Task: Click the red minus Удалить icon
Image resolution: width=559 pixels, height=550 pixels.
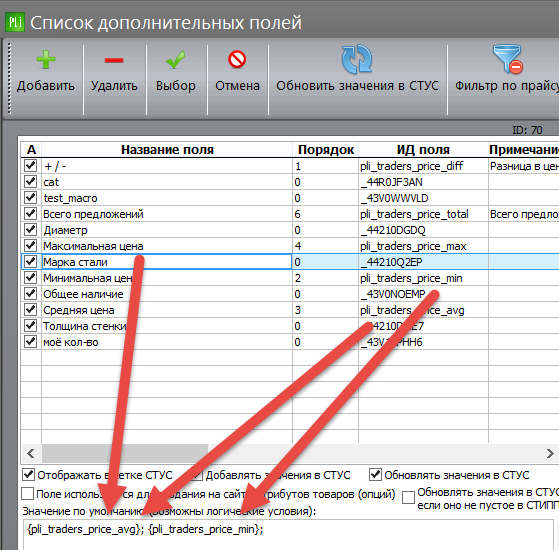Action: 114,61
